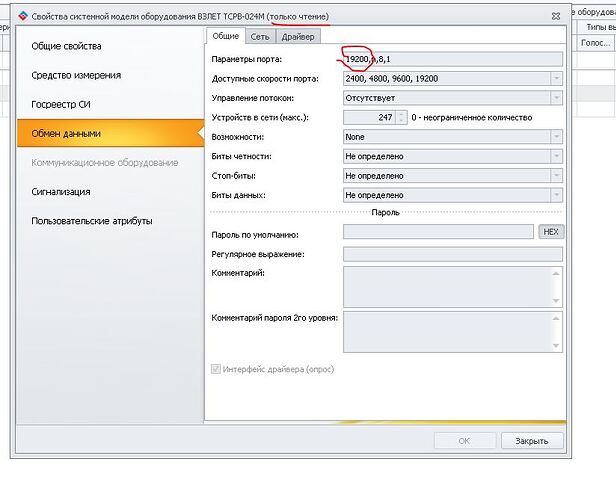This screenshot has width=616, height=500.
Task: Click the HEX button next to the default password
Action: tap(551, 232)
